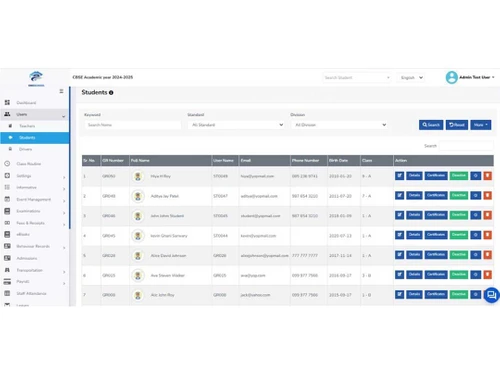Click red delete icon for John John Student

click(487, 215)
